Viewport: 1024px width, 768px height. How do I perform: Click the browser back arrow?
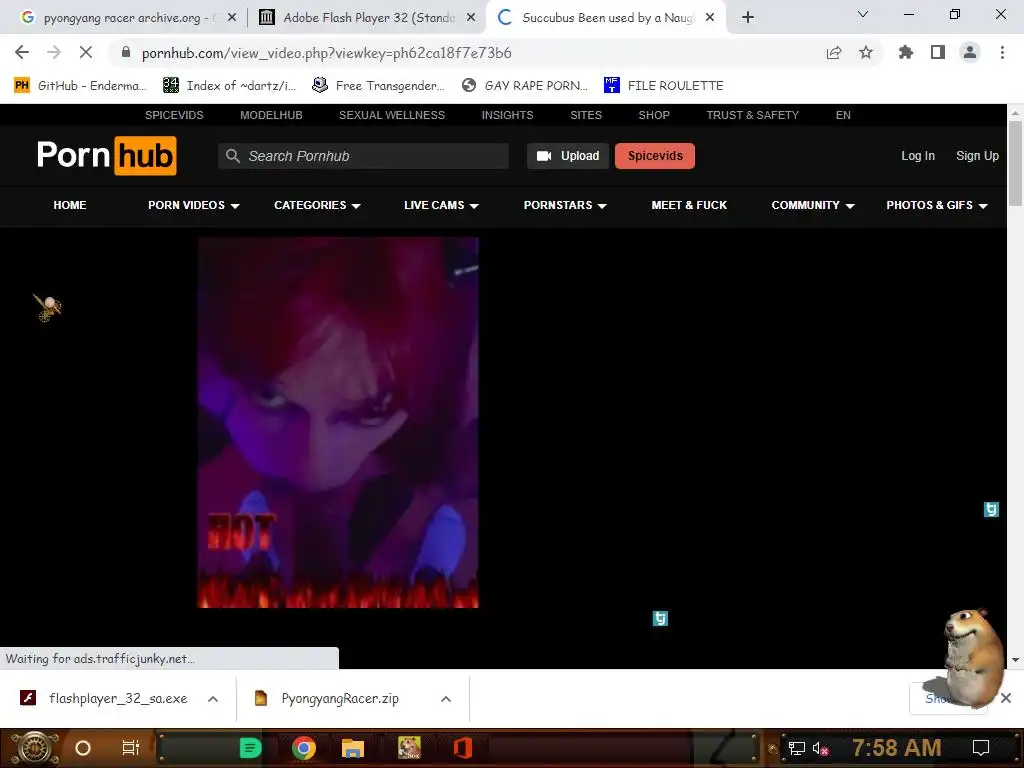tap(22, 52)
